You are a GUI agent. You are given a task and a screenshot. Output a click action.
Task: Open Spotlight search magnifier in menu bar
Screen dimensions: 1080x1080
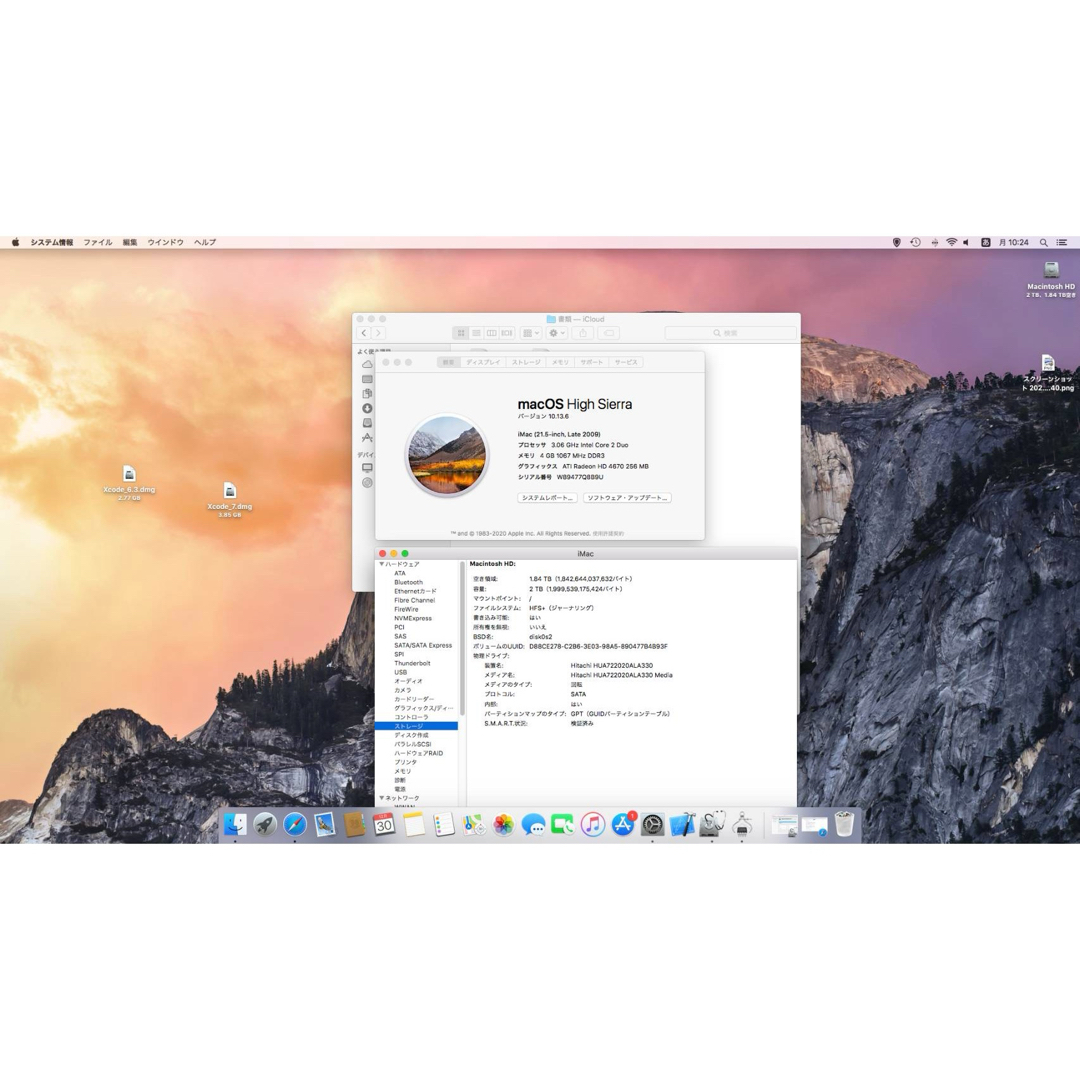pos(1043,242)
